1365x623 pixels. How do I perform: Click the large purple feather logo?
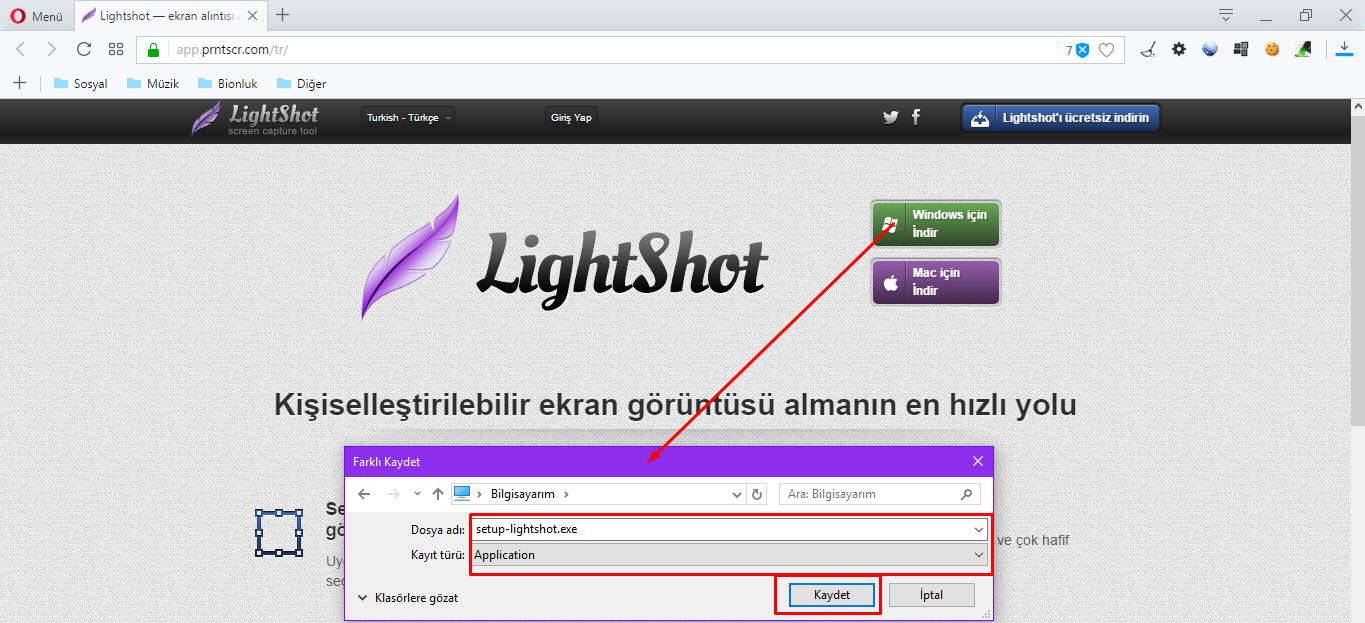(x=410, y=257)
